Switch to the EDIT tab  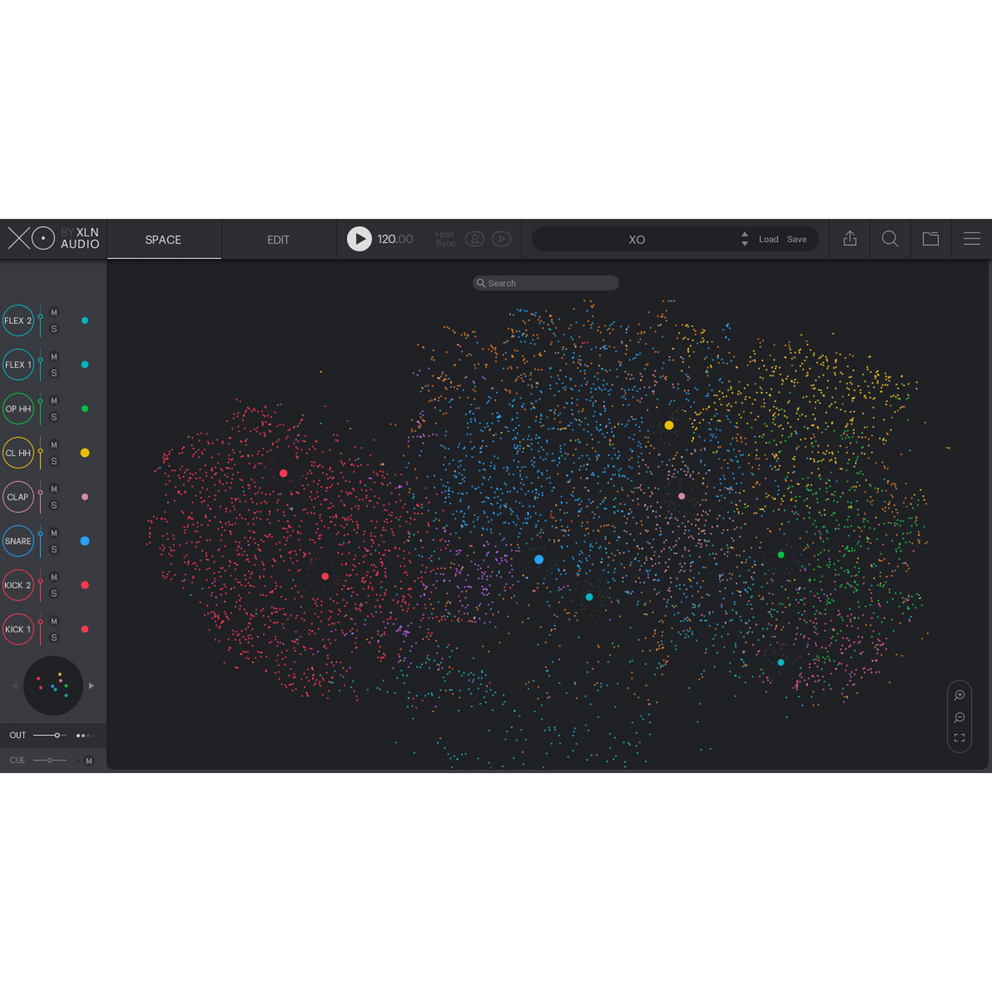coord(278,239)
